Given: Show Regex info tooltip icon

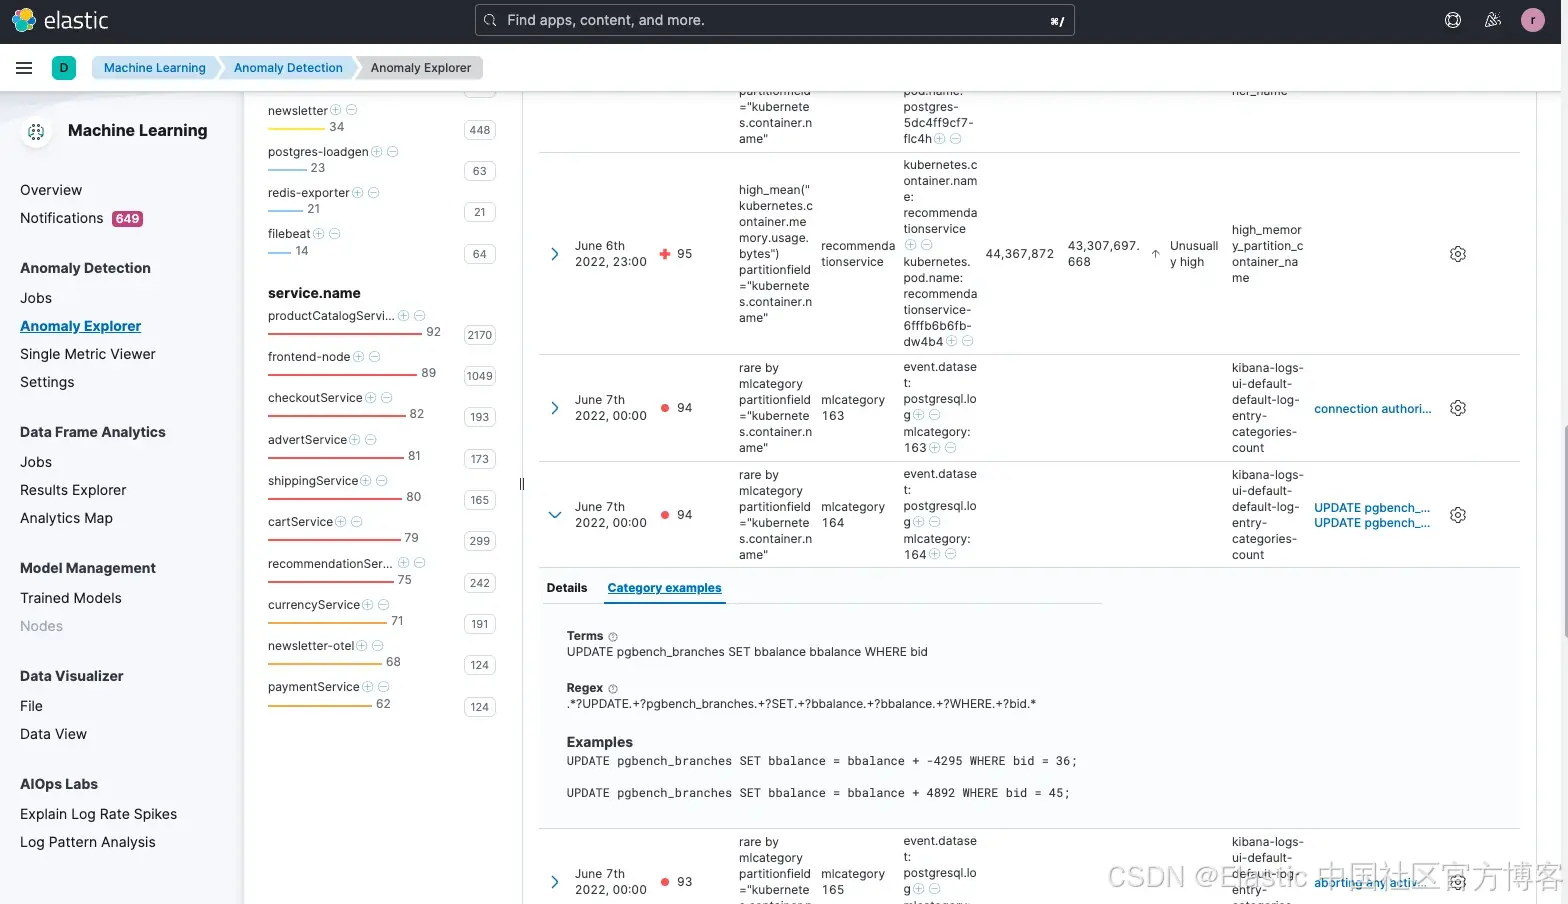Looking at the screenshot, I should click(613, 689).
